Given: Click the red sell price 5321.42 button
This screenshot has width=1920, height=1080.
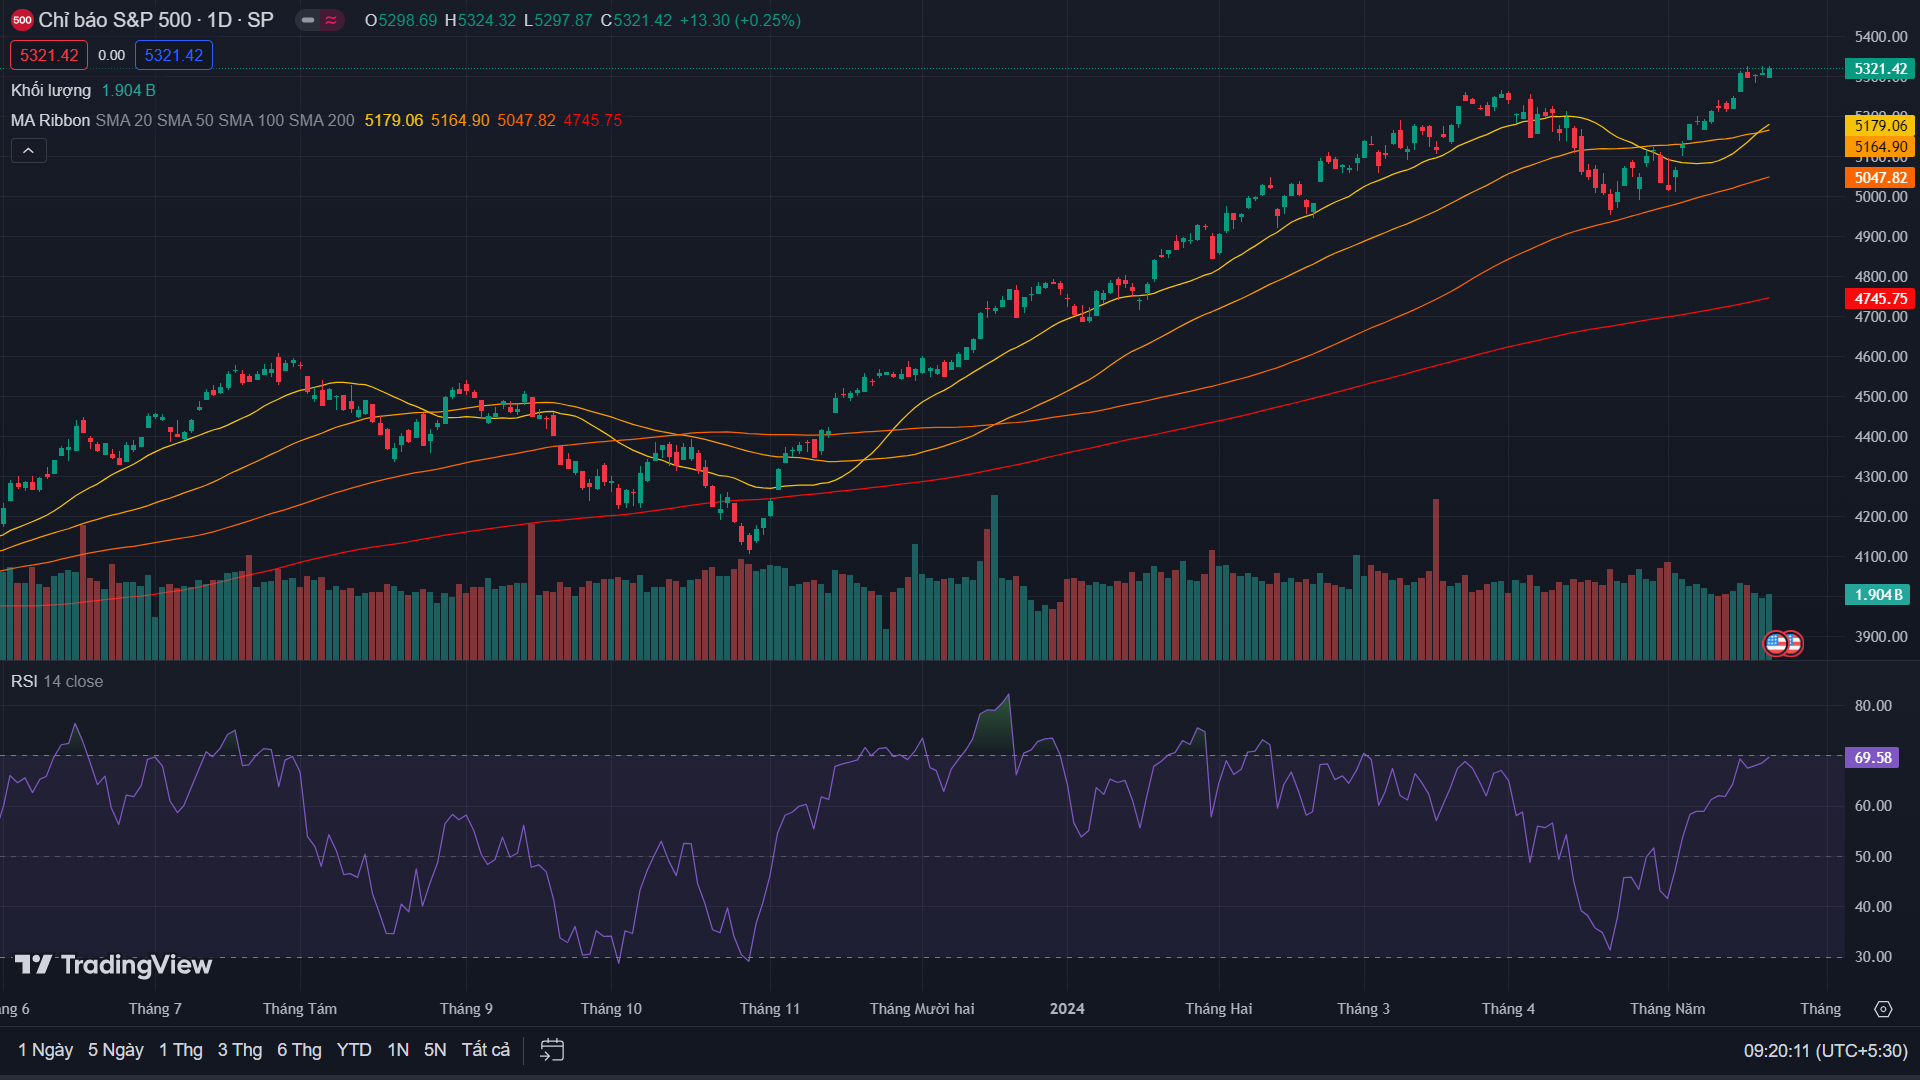Looking at the screenshot, I should coord(49,55).
